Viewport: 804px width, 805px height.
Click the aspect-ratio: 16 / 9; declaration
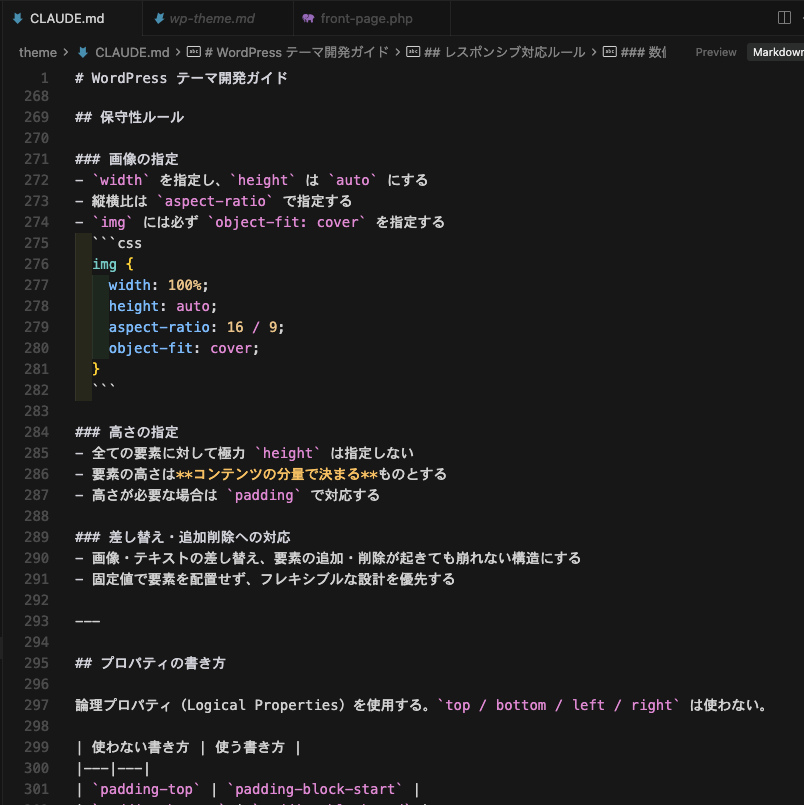[196, 328]
